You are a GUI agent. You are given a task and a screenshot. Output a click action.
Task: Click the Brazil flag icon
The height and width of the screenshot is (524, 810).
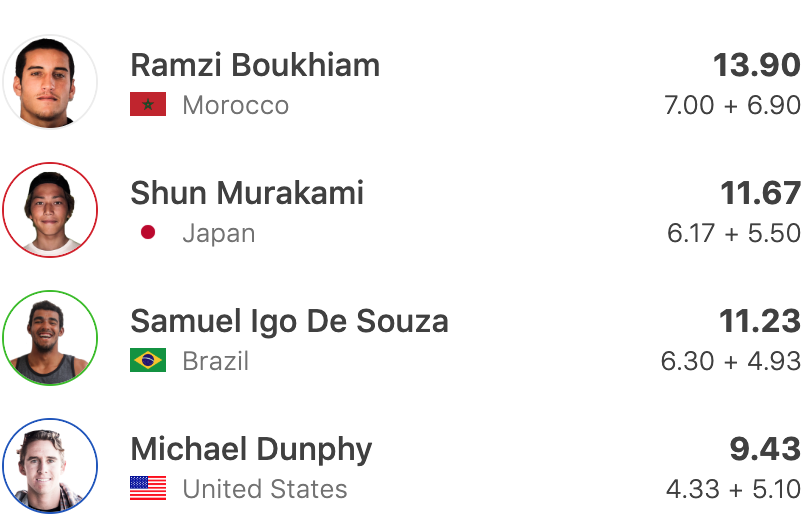tap(148, 361)
